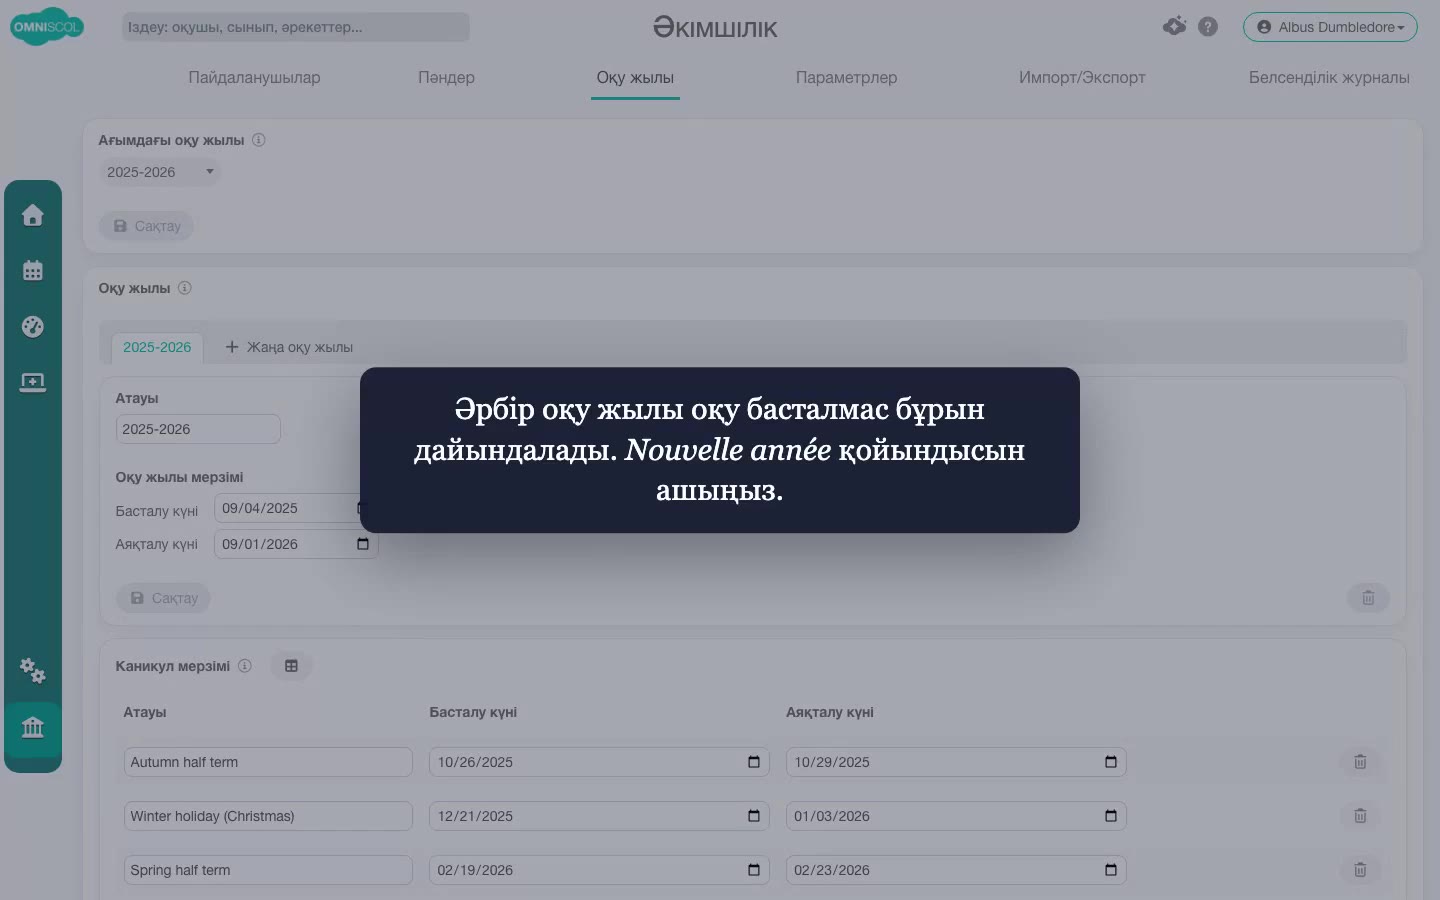Click the search field Іздеу: оқушы, сынып

295,27
